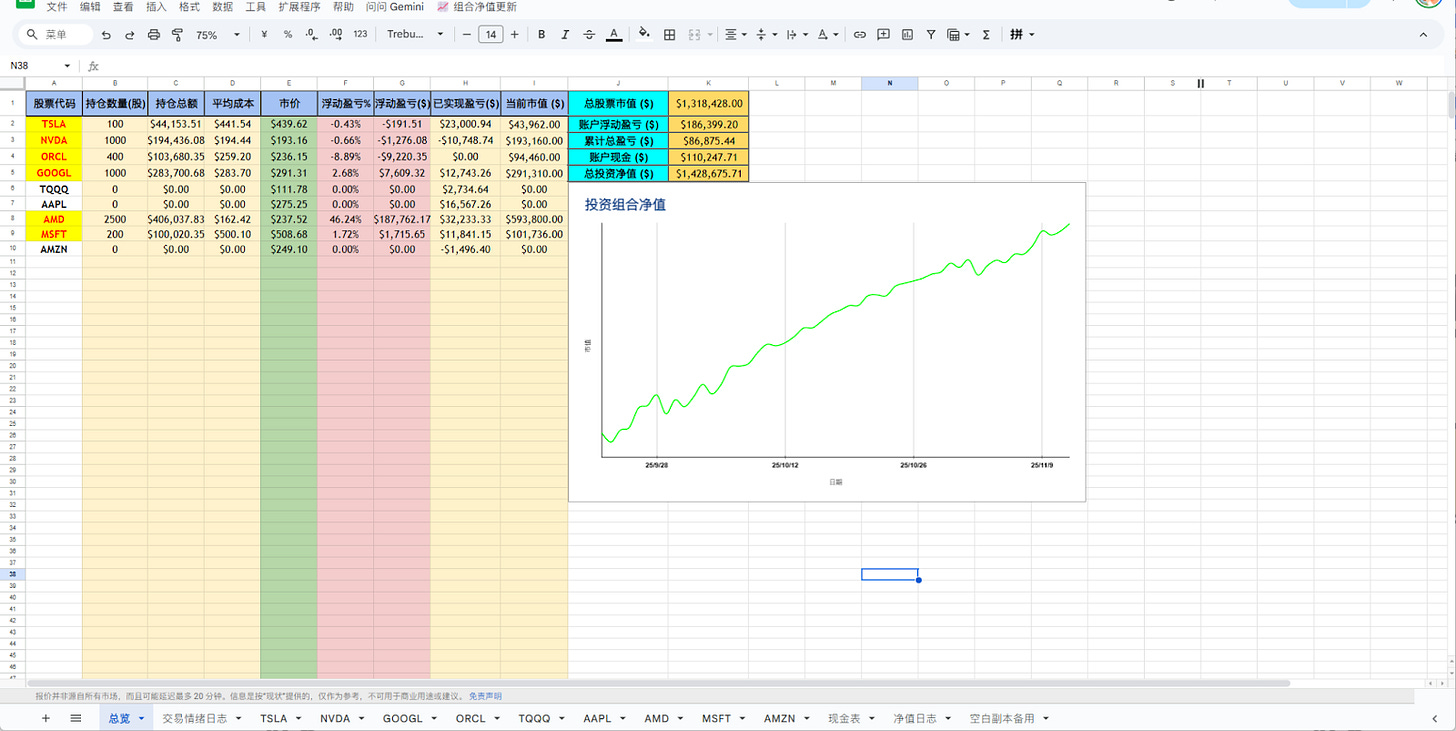This screenshot has width=1456, height=731.
Task: Increase font size with the plus button
Action: click(x=514, y=35)
